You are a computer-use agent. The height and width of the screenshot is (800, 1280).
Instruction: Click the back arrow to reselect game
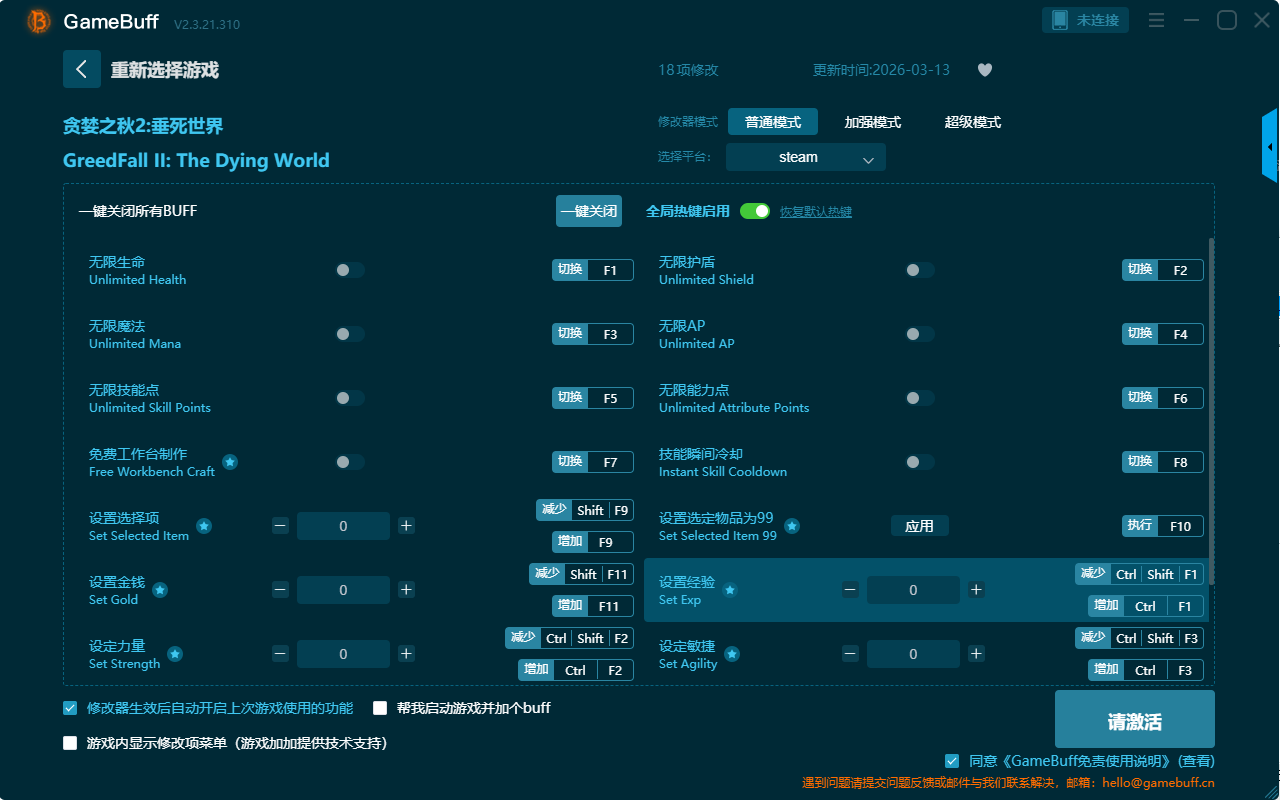tap(82, 69)
